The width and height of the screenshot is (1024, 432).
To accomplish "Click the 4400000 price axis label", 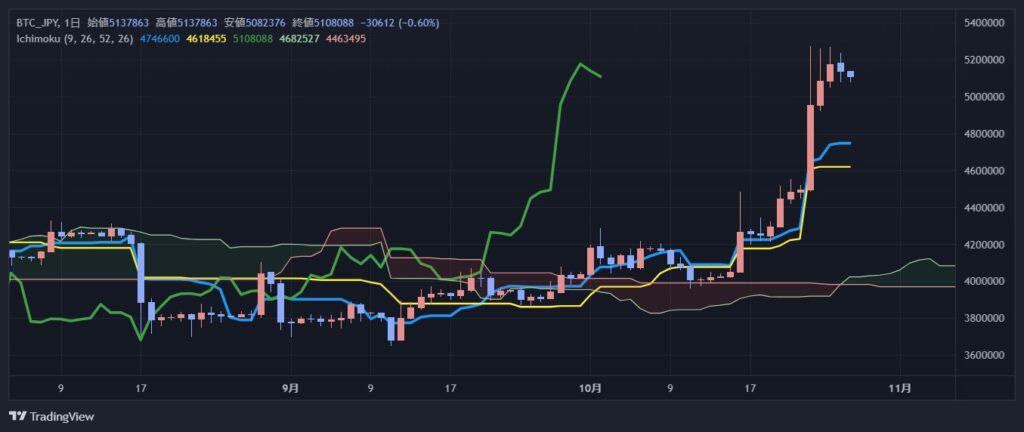I will (984, 208).
